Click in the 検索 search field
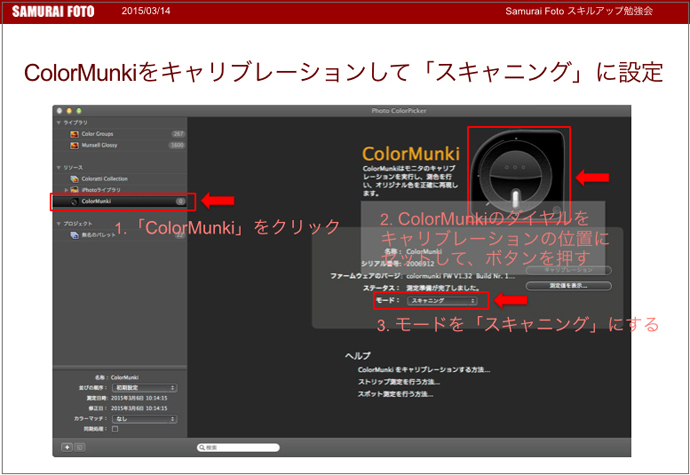Screen dimensions: 690x475 point(238,447)
